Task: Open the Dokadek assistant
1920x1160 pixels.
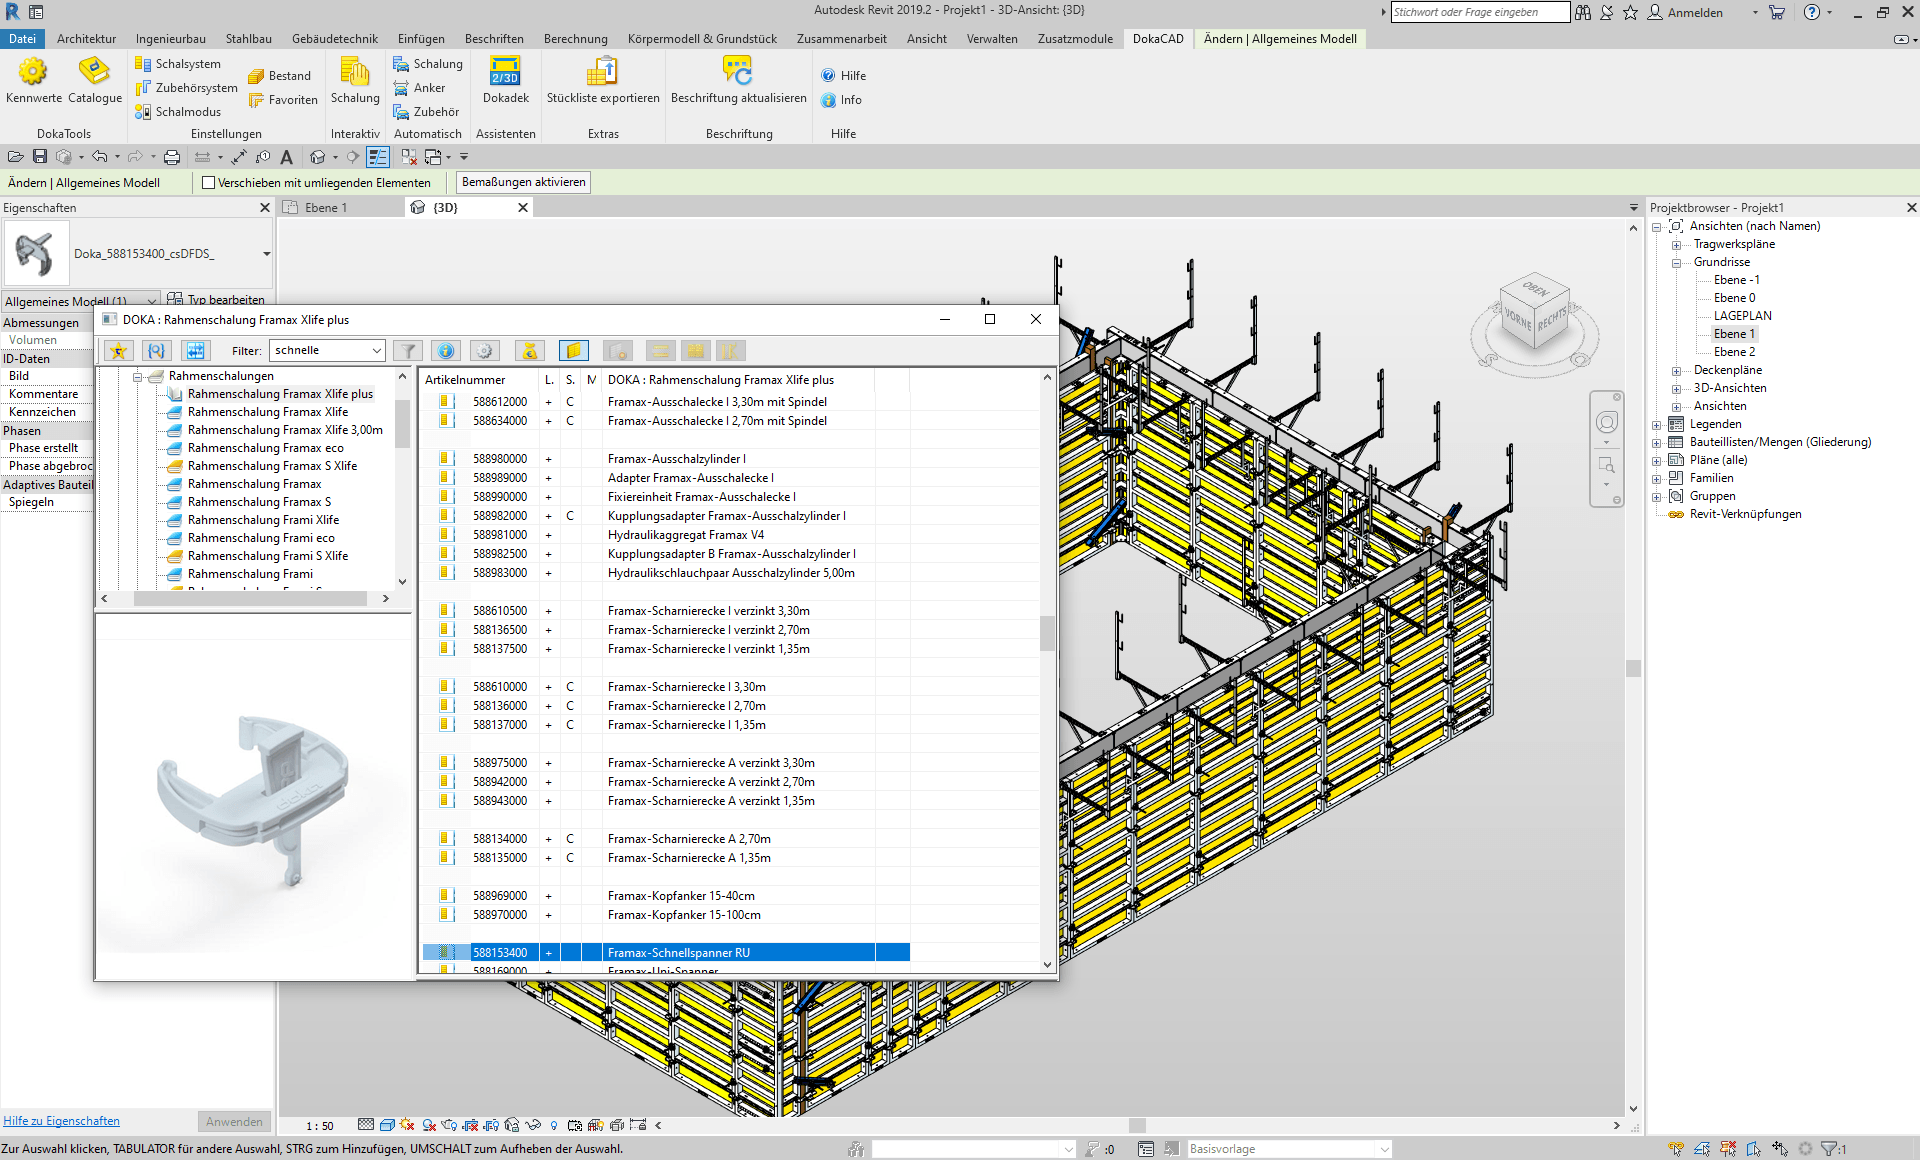Action: click(505, 72)
